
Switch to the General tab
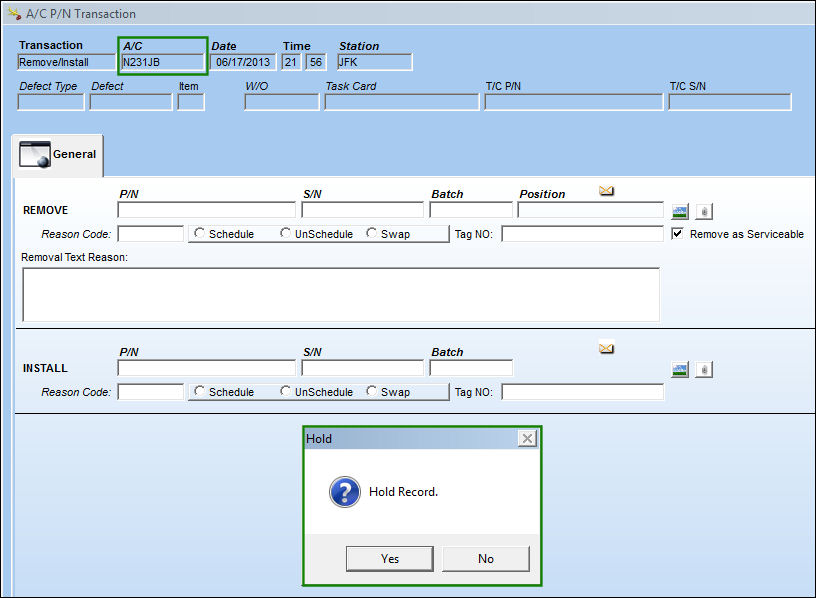point(58,155)
